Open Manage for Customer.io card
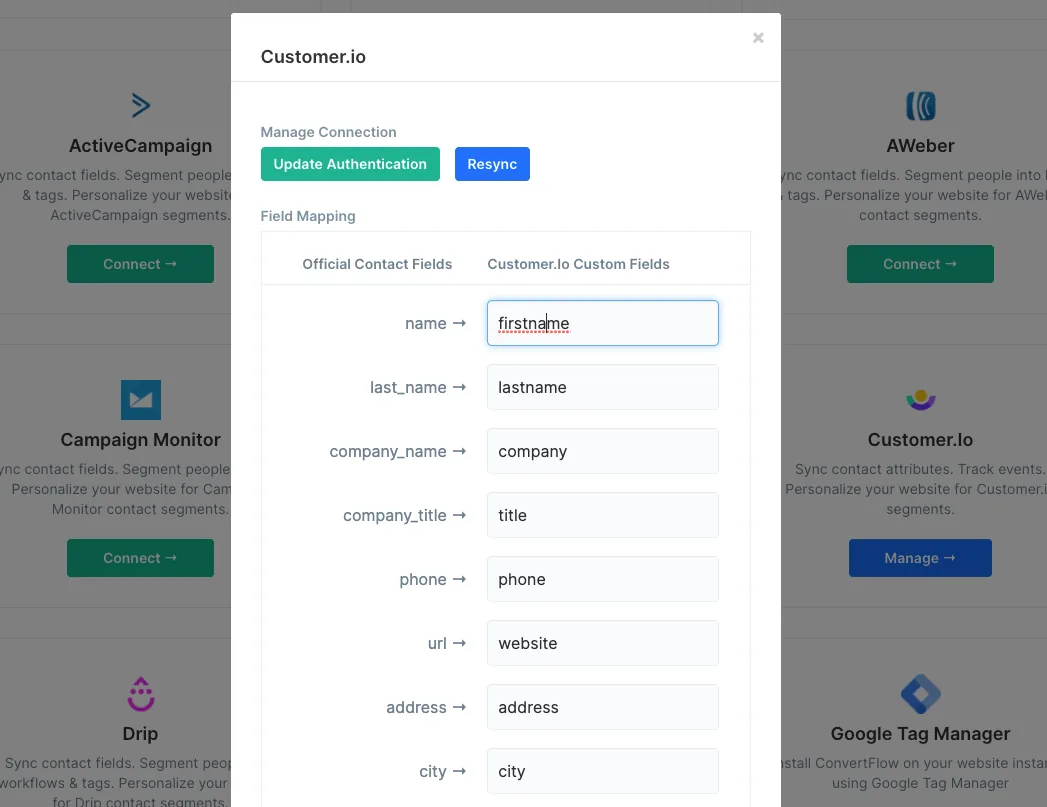The image size is (1047, 807). 920,558
